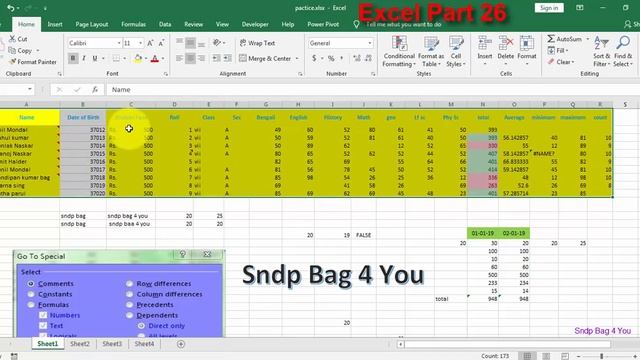The height and width of the screenshot is (360, 640).
Task: Switch to Sheet3 tab
Action: 112,344
